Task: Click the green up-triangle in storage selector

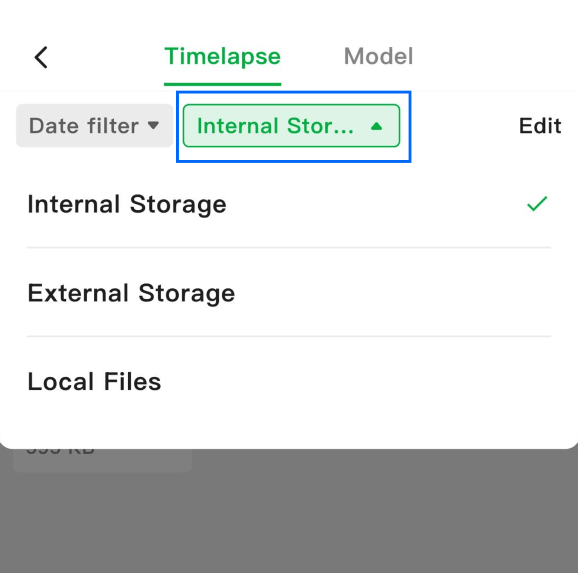Action: 376,126
